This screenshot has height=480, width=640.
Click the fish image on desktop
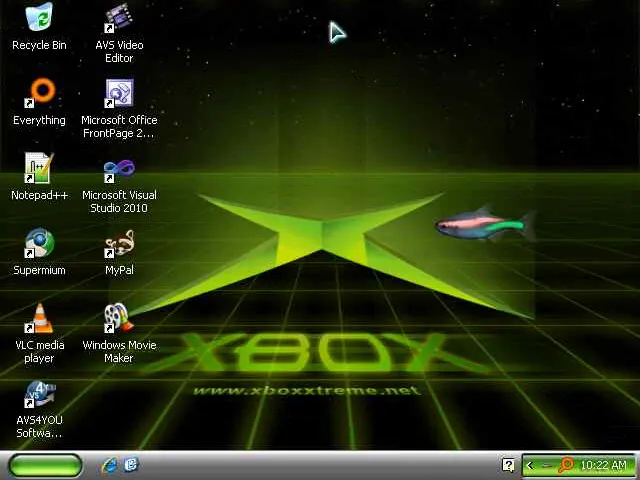click(486, 225)
